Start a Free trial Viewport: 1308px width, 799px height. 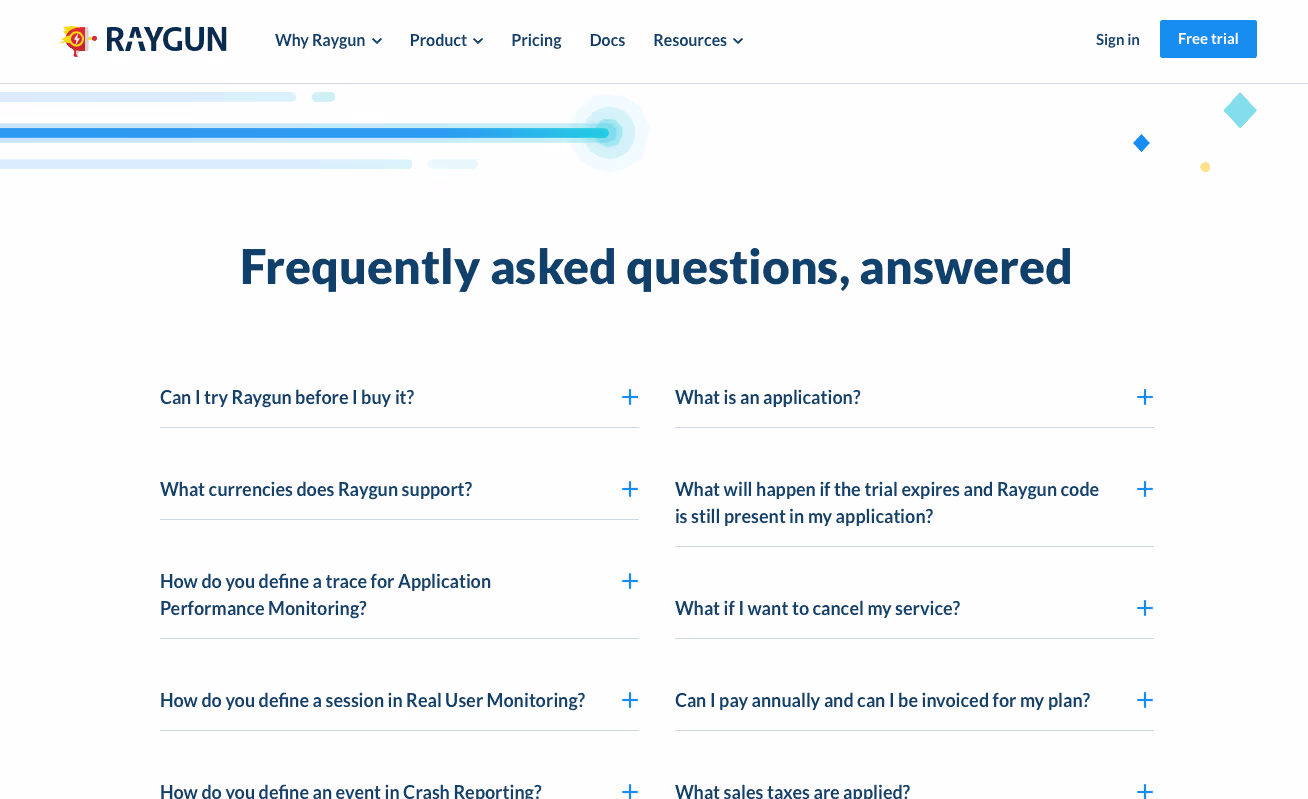1208,39
